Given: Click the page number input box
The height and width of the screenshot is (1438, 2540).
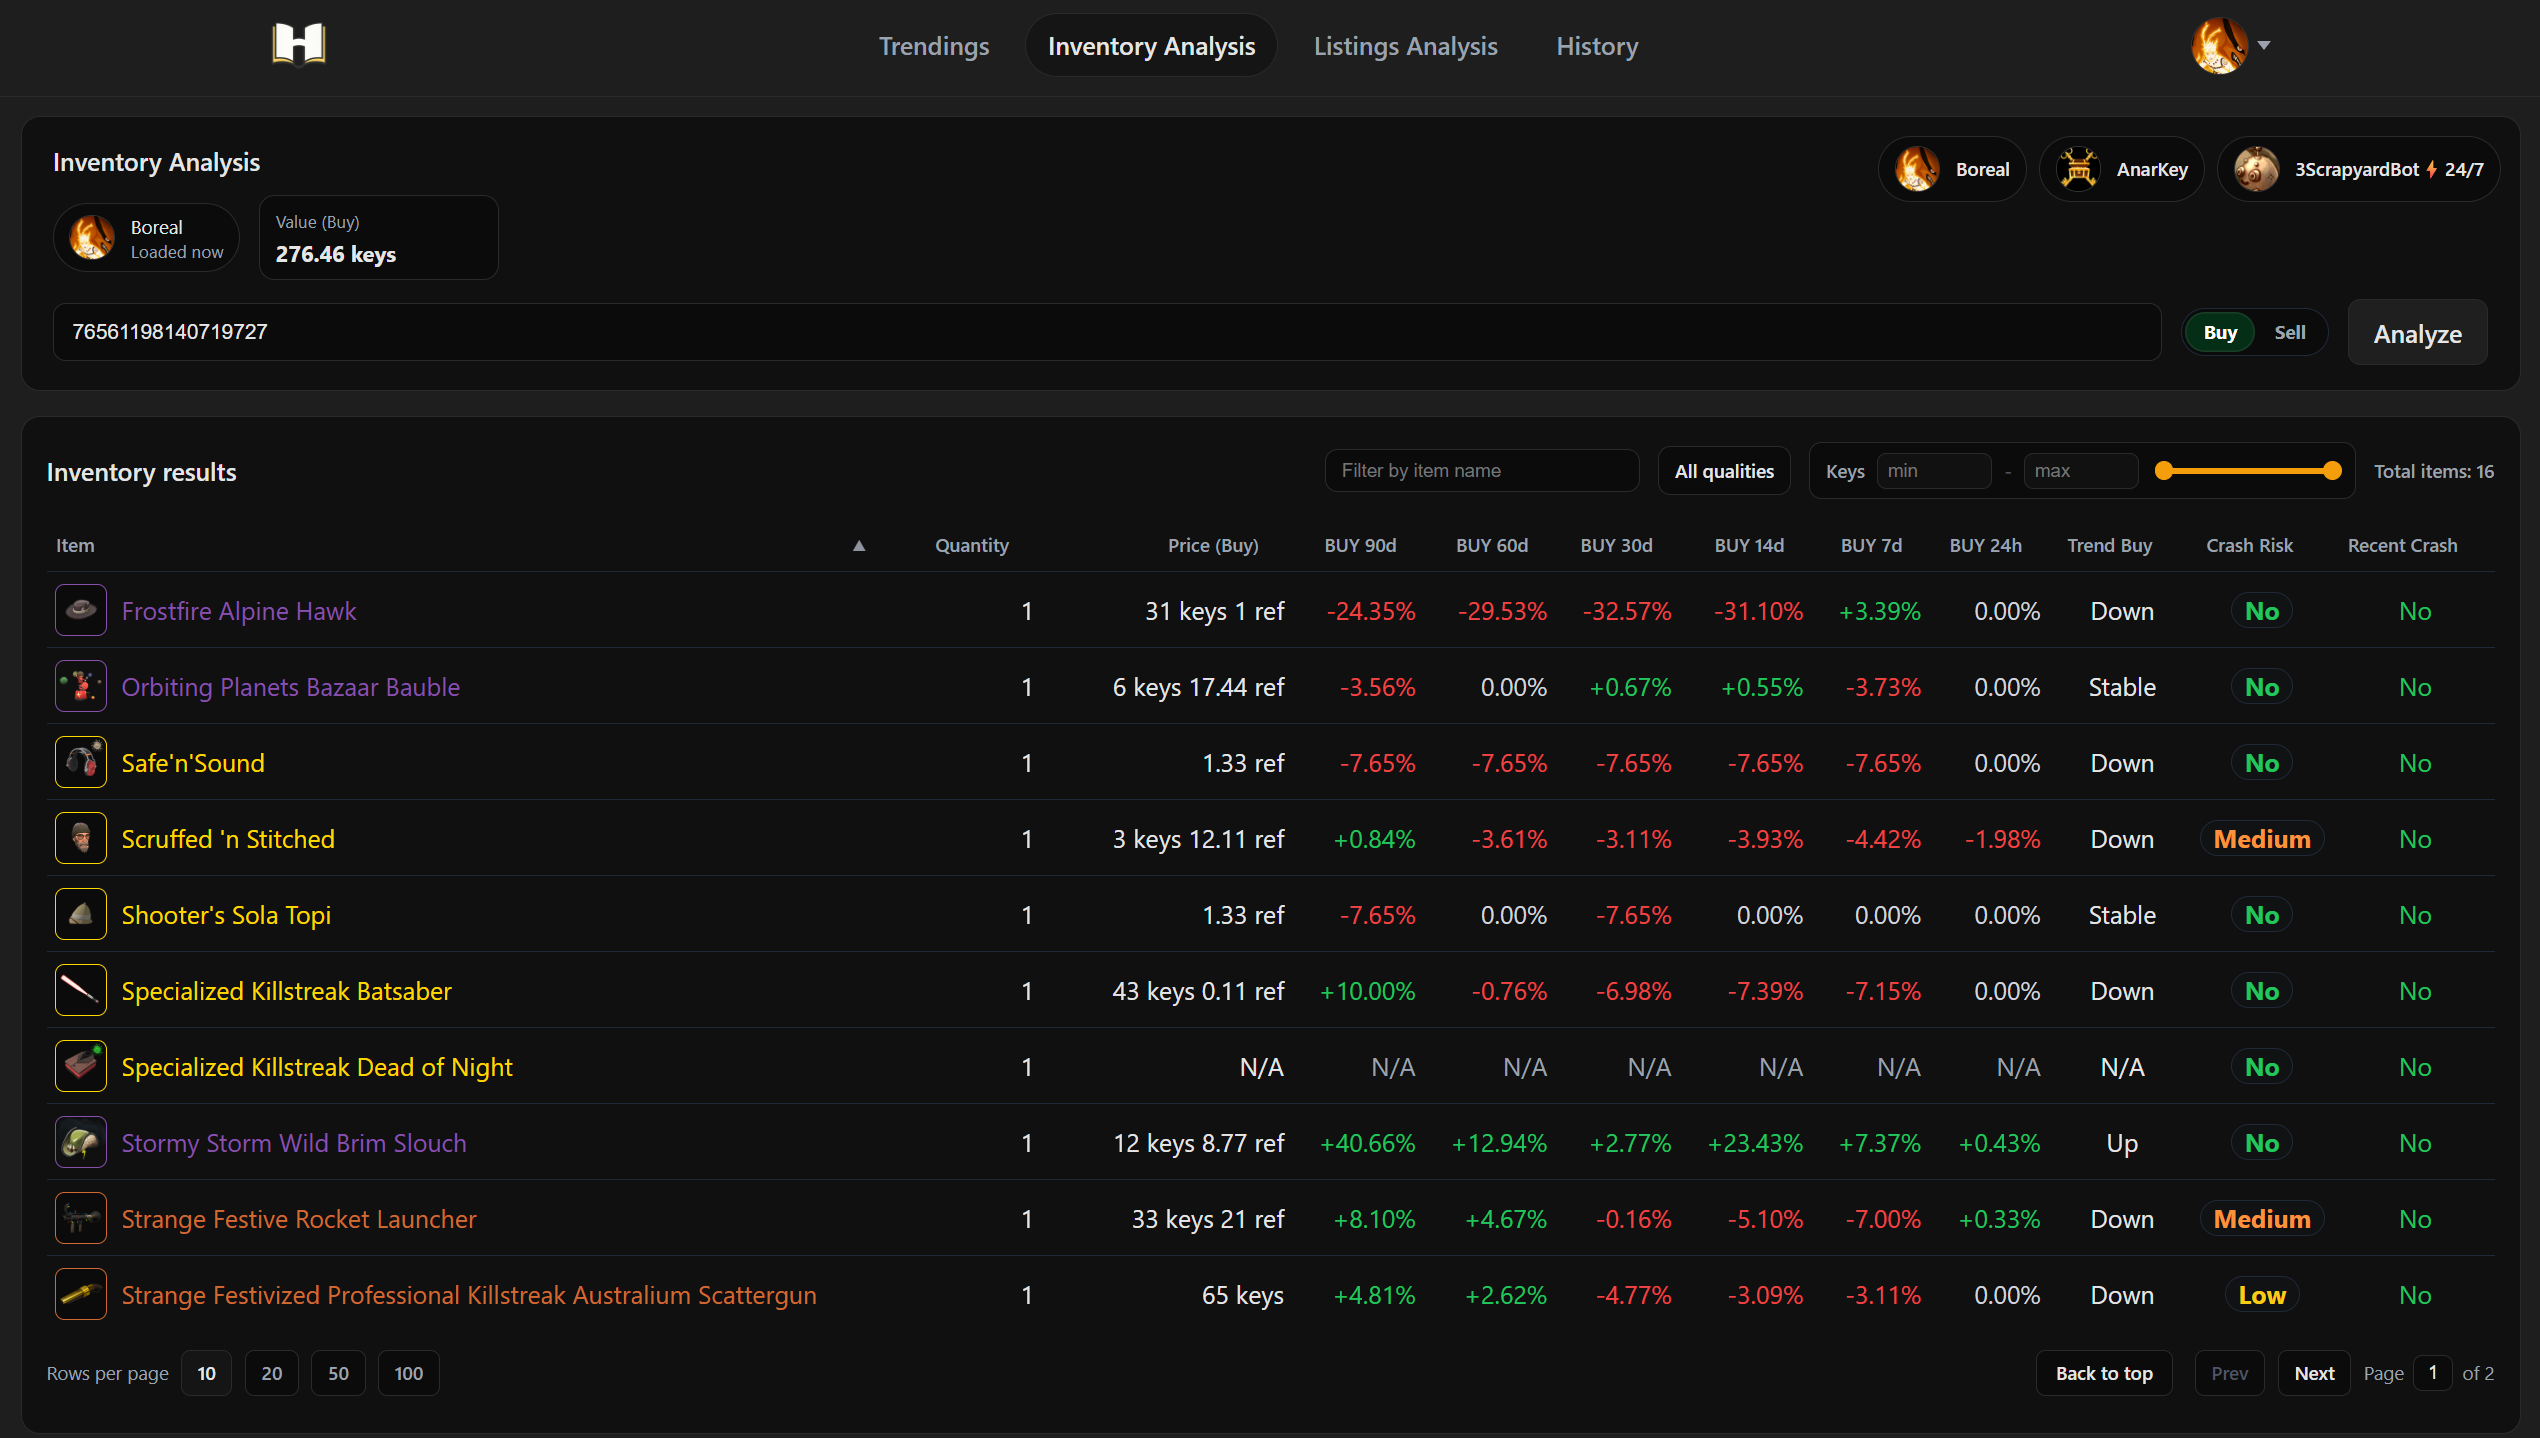Looking at the screenshot, I should [x=2433, y=1373].
